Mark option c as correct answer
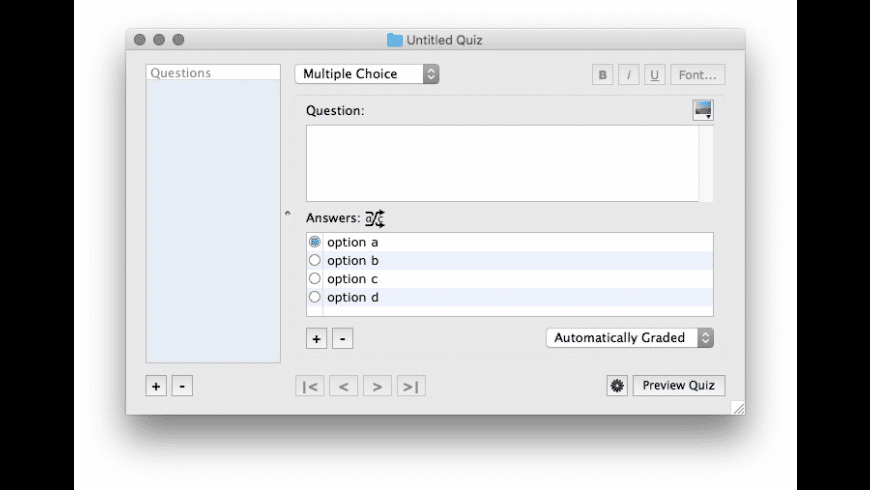The height and width of the screenshot is (490, 870). tap(315, 279)
